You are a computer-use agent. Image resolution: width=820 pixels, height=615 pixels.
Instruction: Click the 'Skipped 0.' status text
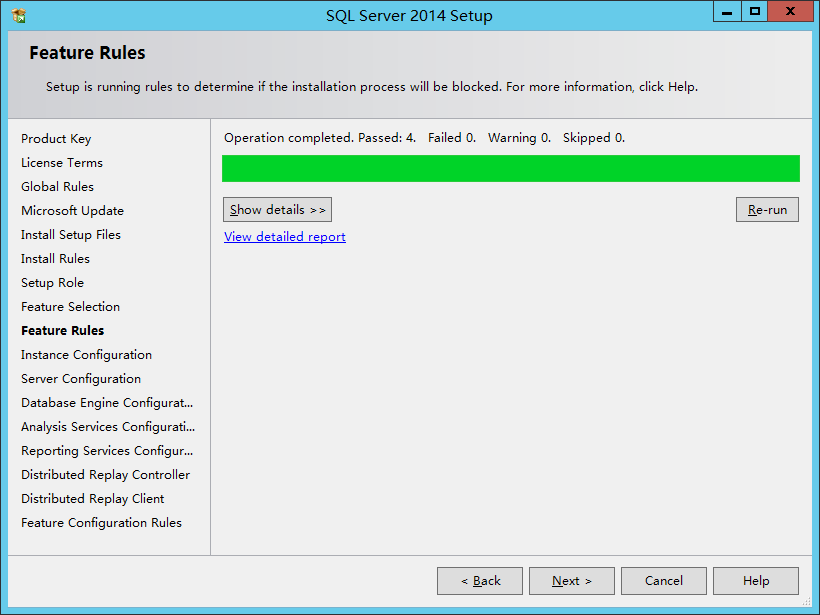pyautogui.click(x=594, y=138)
